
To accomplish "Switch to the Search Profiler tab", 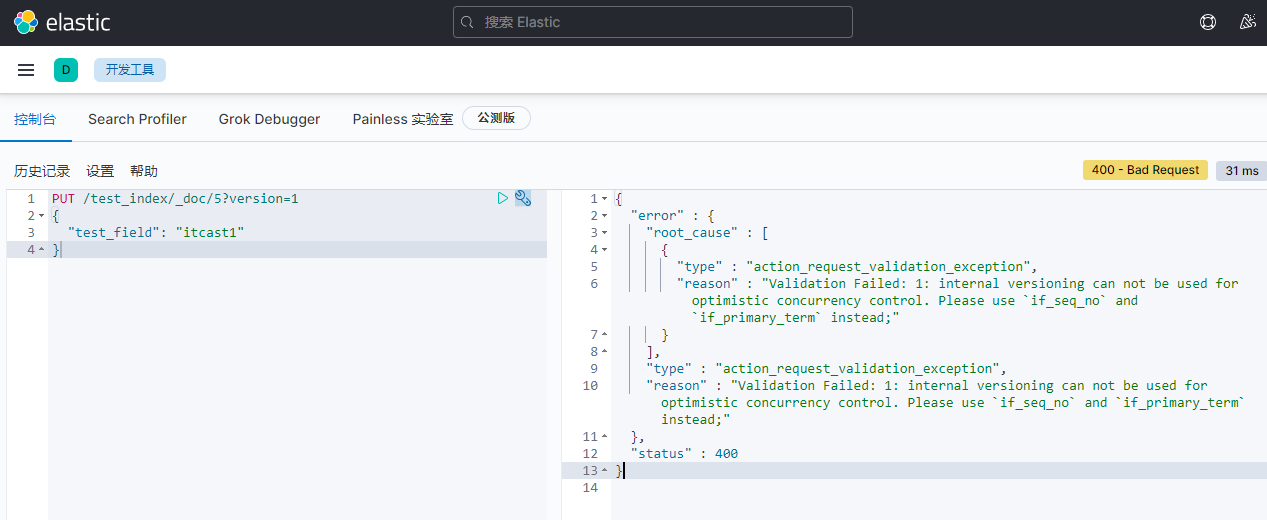I will click(137, 119).
